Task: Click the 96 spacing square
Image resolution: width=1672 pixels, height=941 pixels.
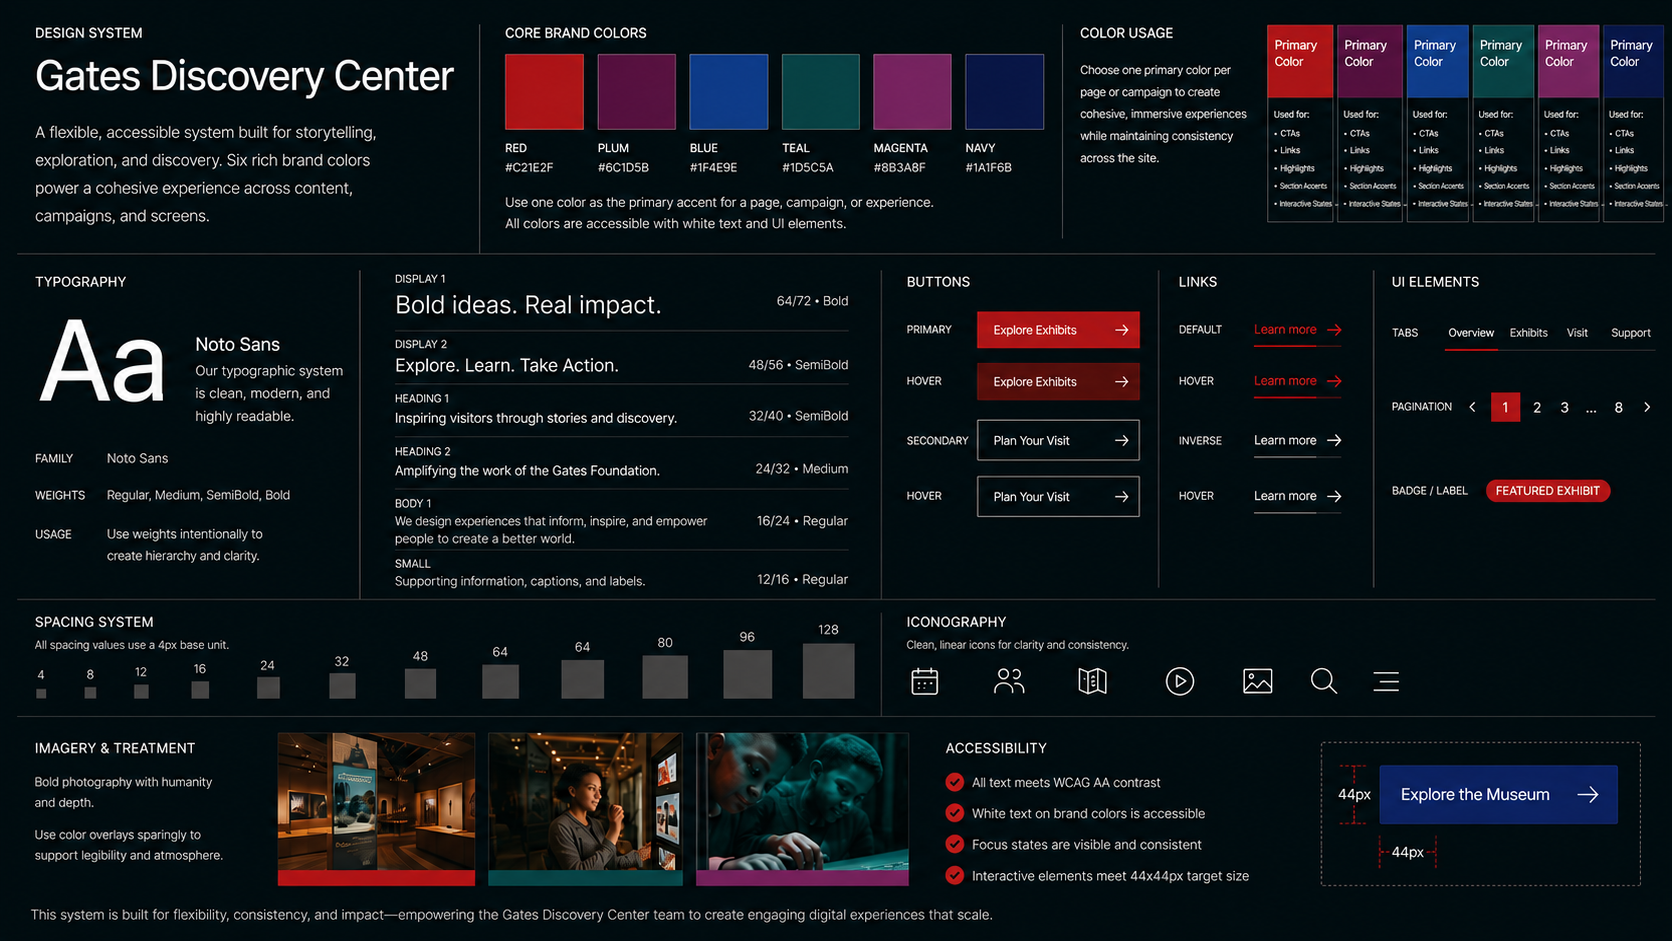Action: [747, 674]
